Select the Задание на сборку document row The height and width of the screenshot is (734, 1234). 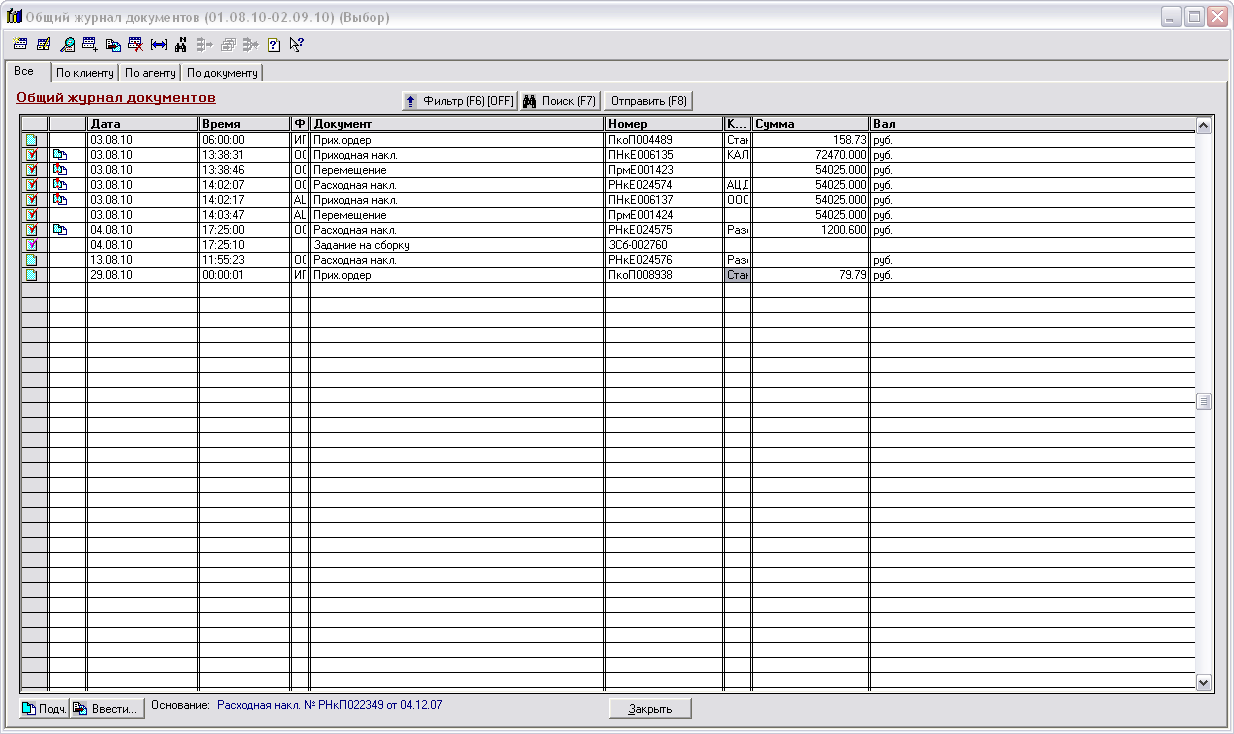[x=361, y=245]
